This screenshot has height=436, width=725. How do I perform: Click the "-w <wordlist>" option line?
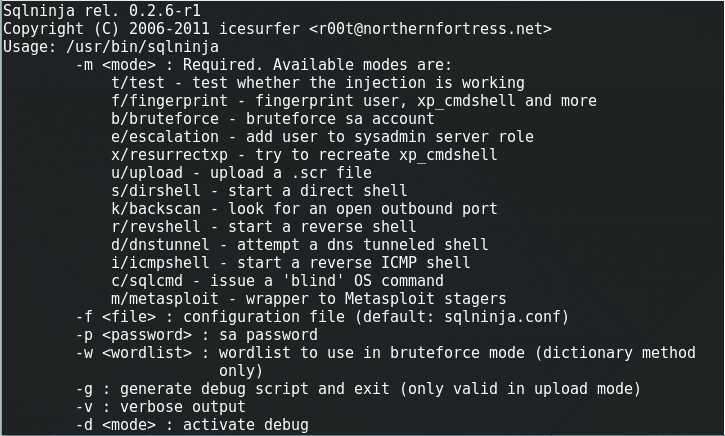pos(385,353)
